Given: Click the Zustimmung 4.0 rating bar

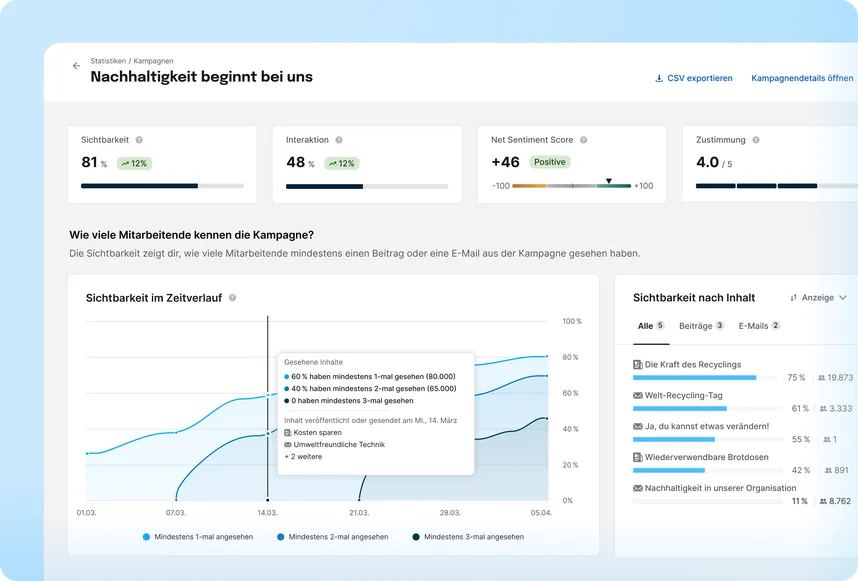Looking at the screenshot, I should pyautogui.click(x=777, y=186).
